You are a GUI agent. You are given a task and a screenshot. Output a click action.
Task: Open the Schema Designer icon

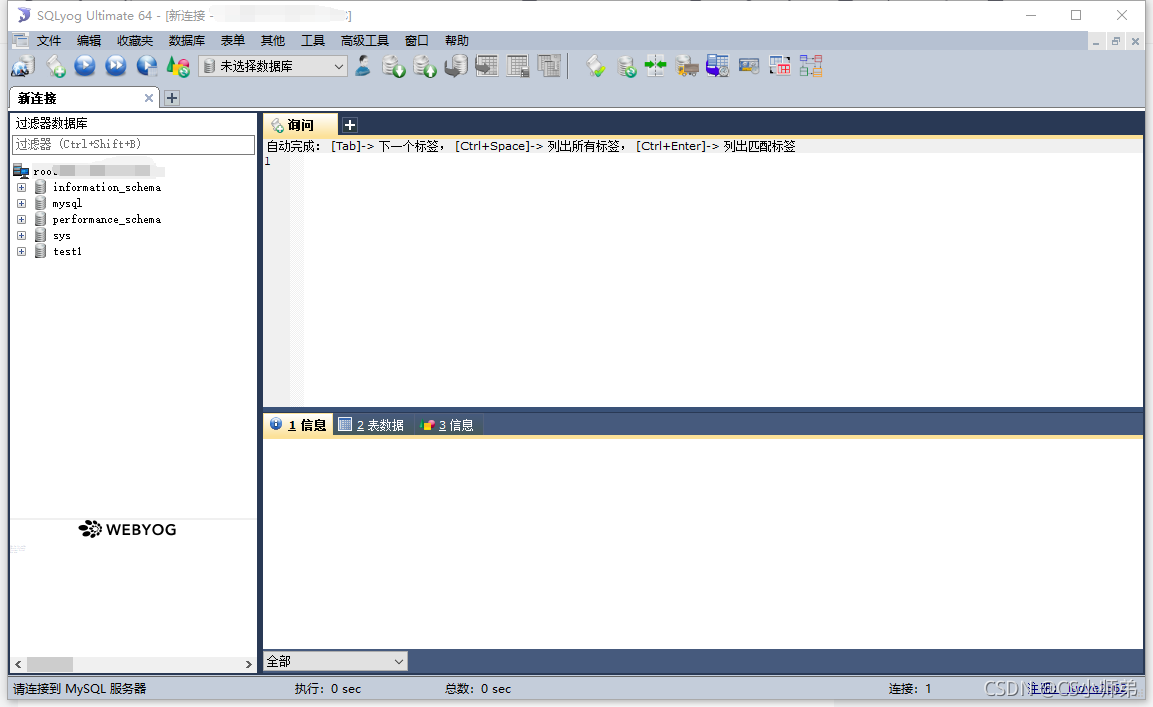click(811, 66)
